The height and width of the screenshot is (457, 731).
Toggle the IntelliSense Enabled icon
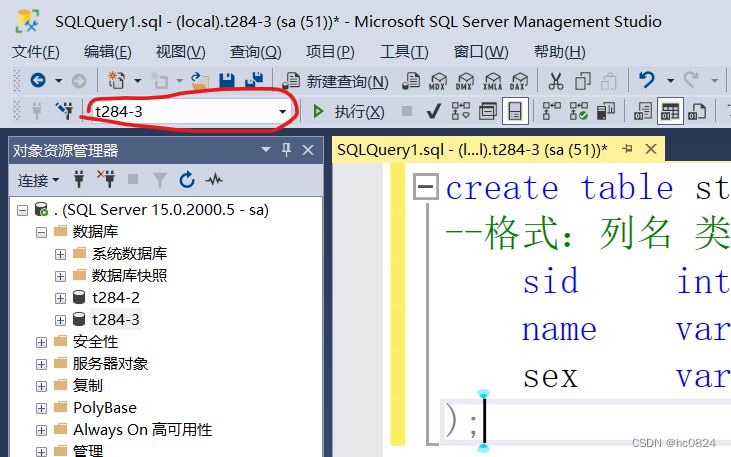coord(515,111)
